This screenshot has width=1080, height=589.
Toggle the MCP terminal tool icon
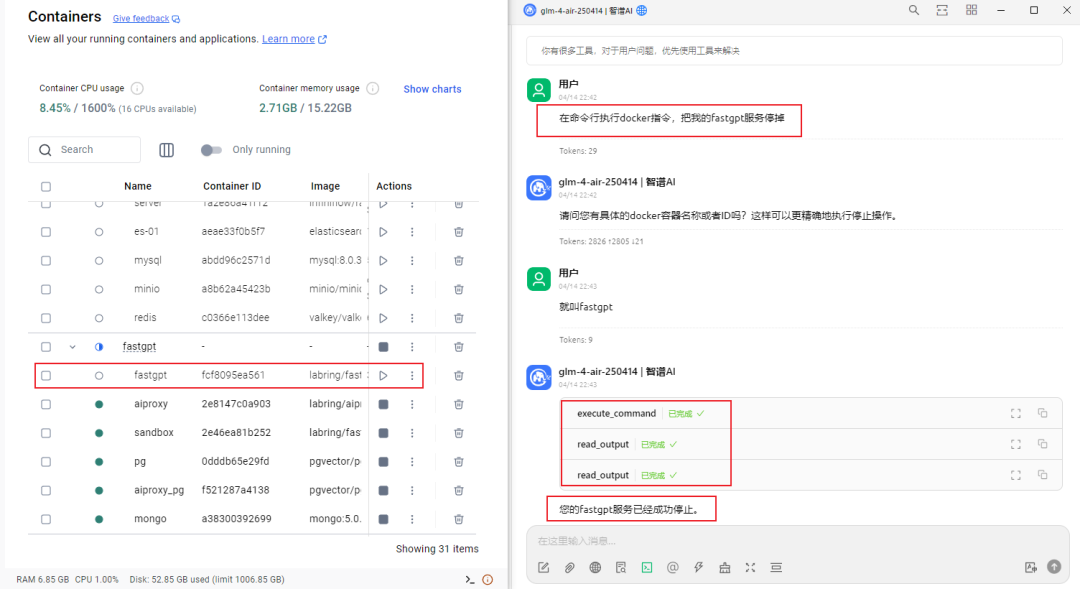(x=647, y=568)
